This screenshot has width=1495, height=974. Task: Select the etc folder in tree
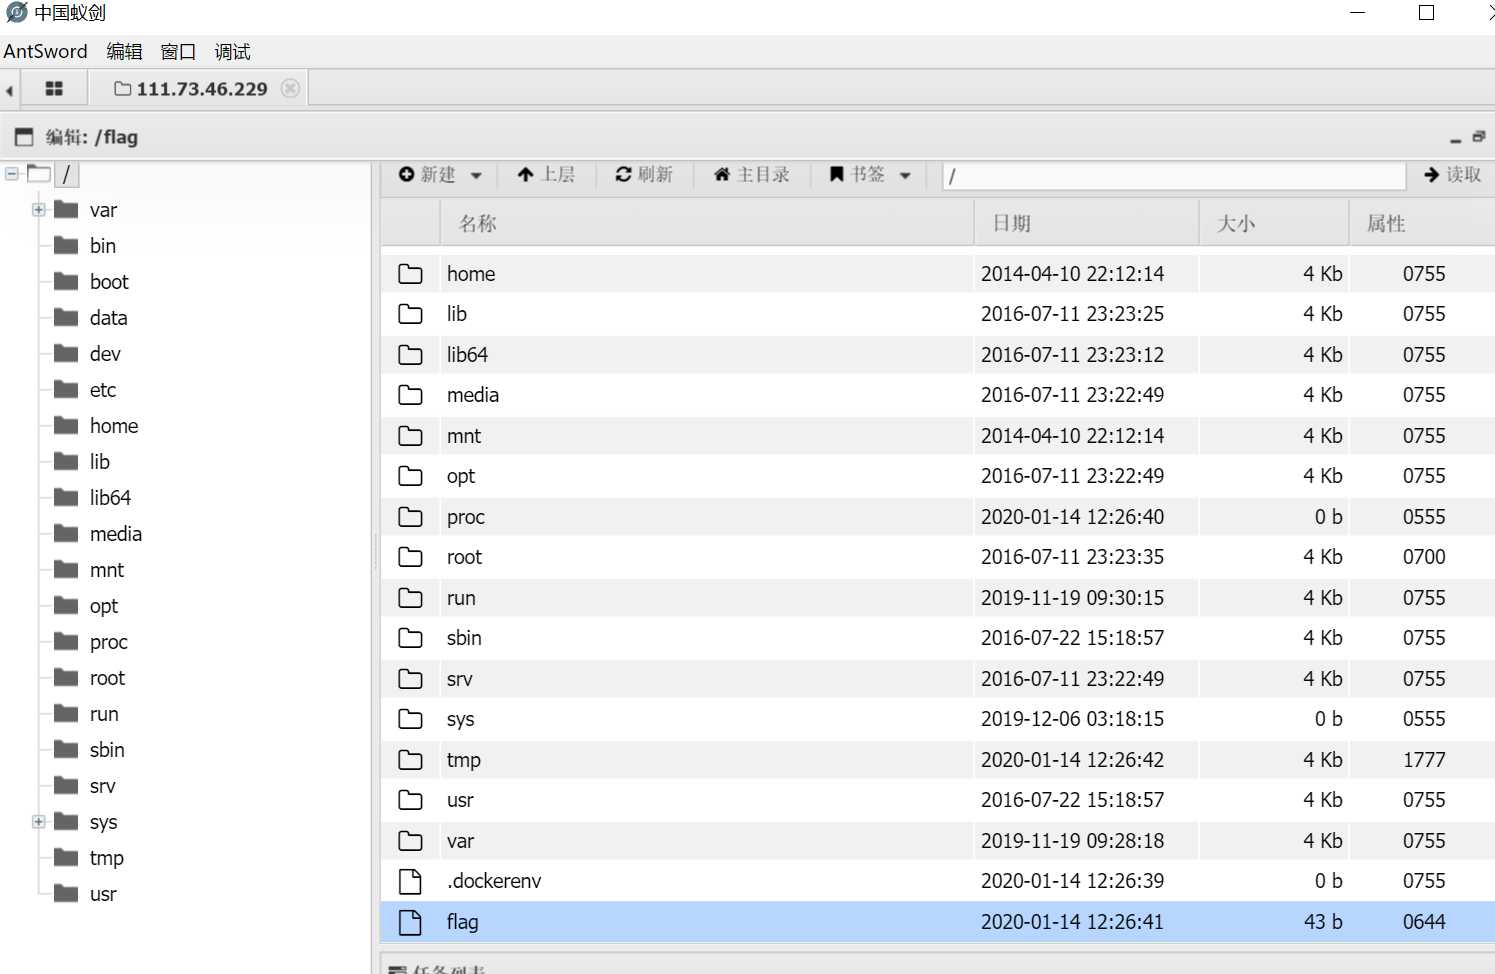click(103, 390)
